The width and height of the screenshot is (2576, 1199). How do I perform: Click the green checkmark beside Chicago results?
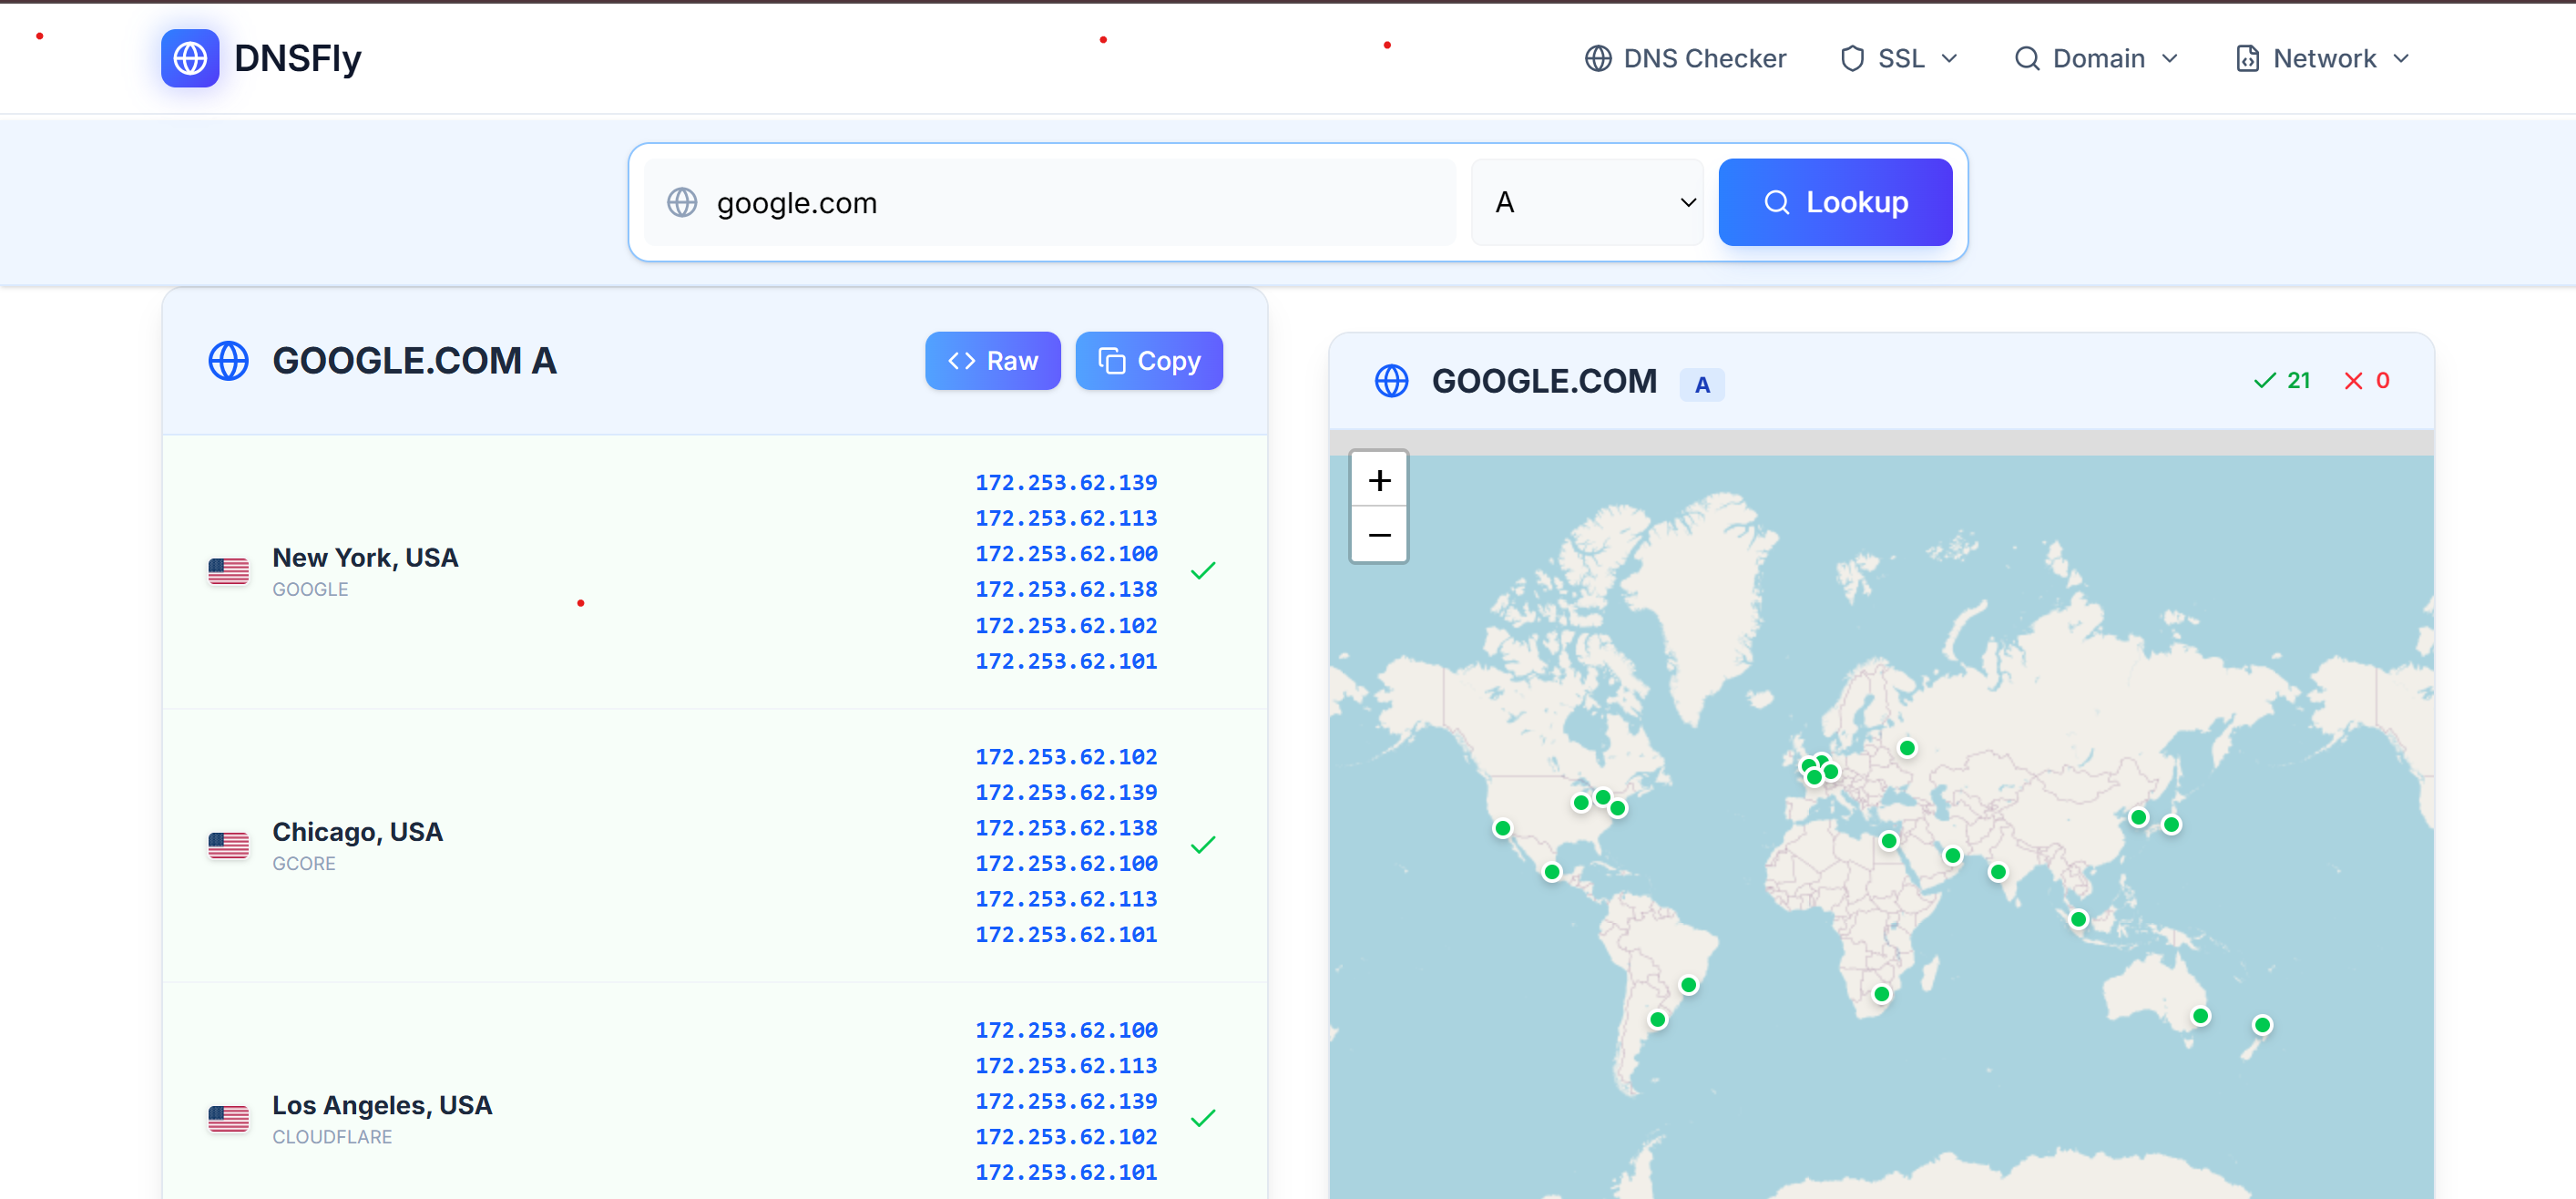1203,844
